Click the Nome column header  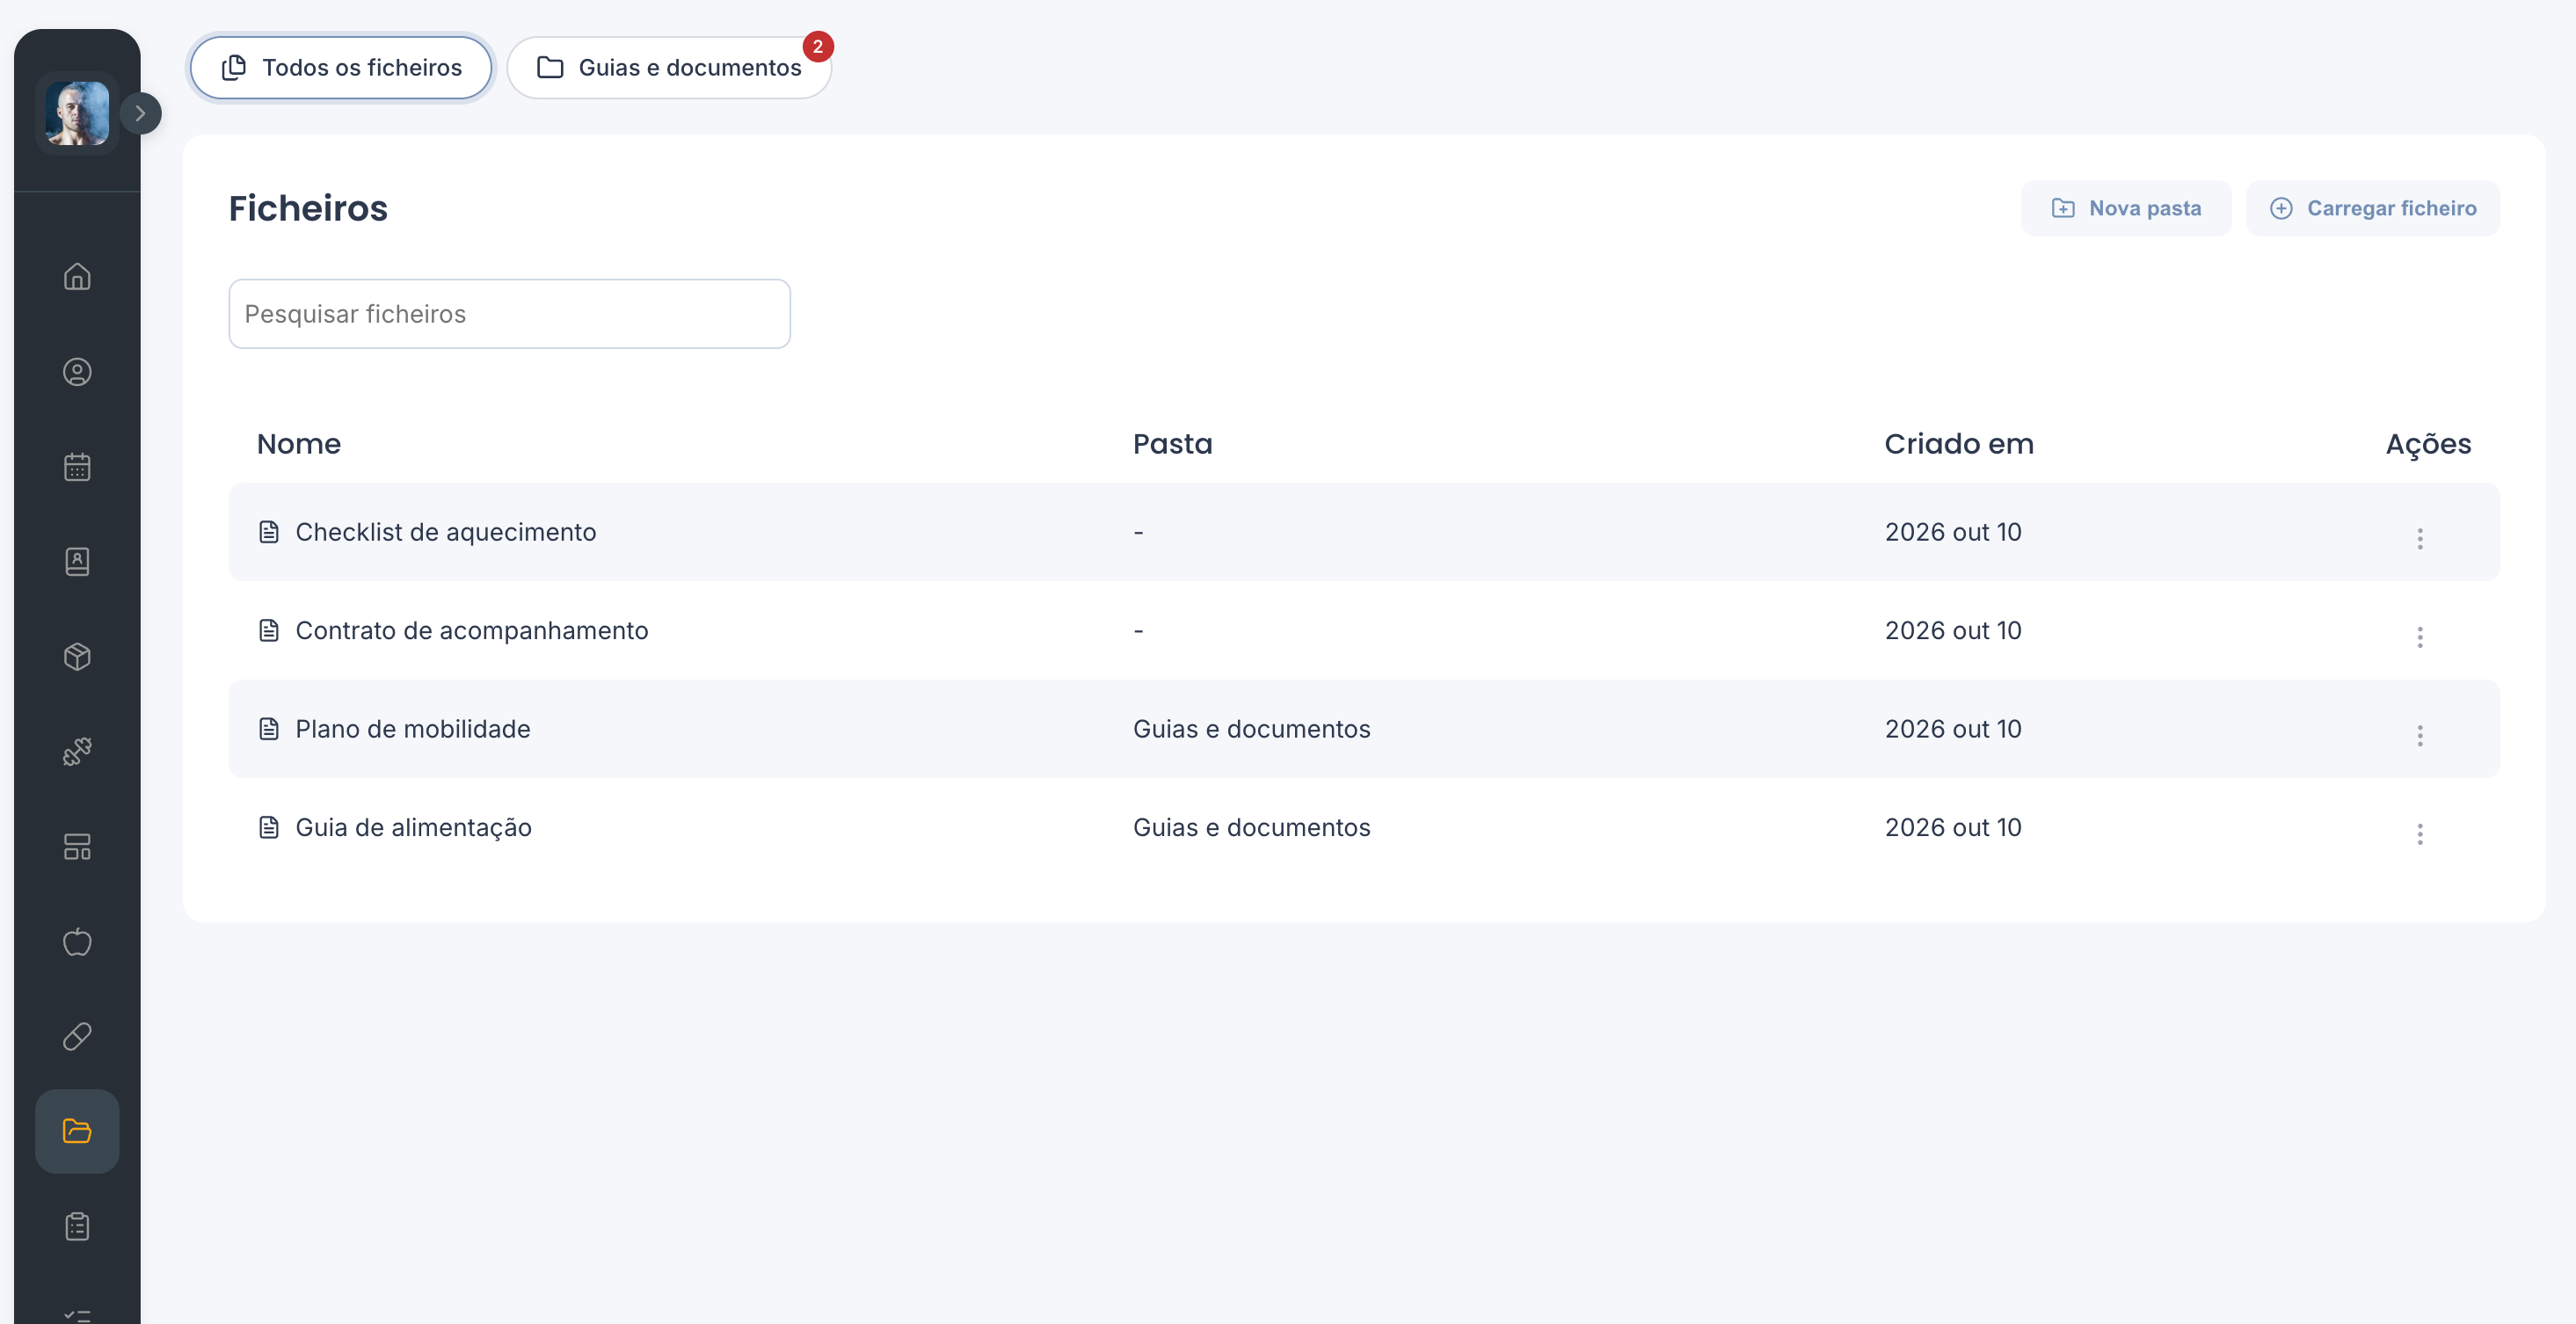(299, 444)
